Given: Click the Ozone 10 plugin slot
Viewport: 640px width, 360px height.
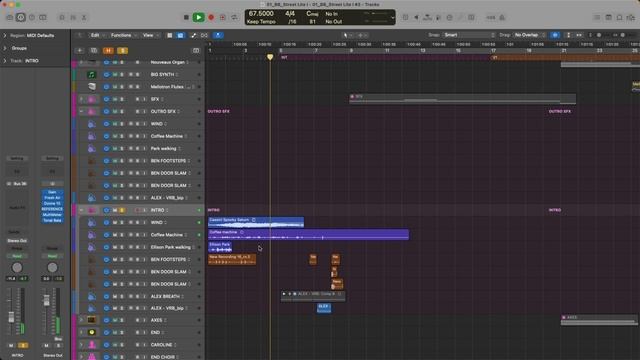Looking at the screenshot, I should tap(52, 203).
